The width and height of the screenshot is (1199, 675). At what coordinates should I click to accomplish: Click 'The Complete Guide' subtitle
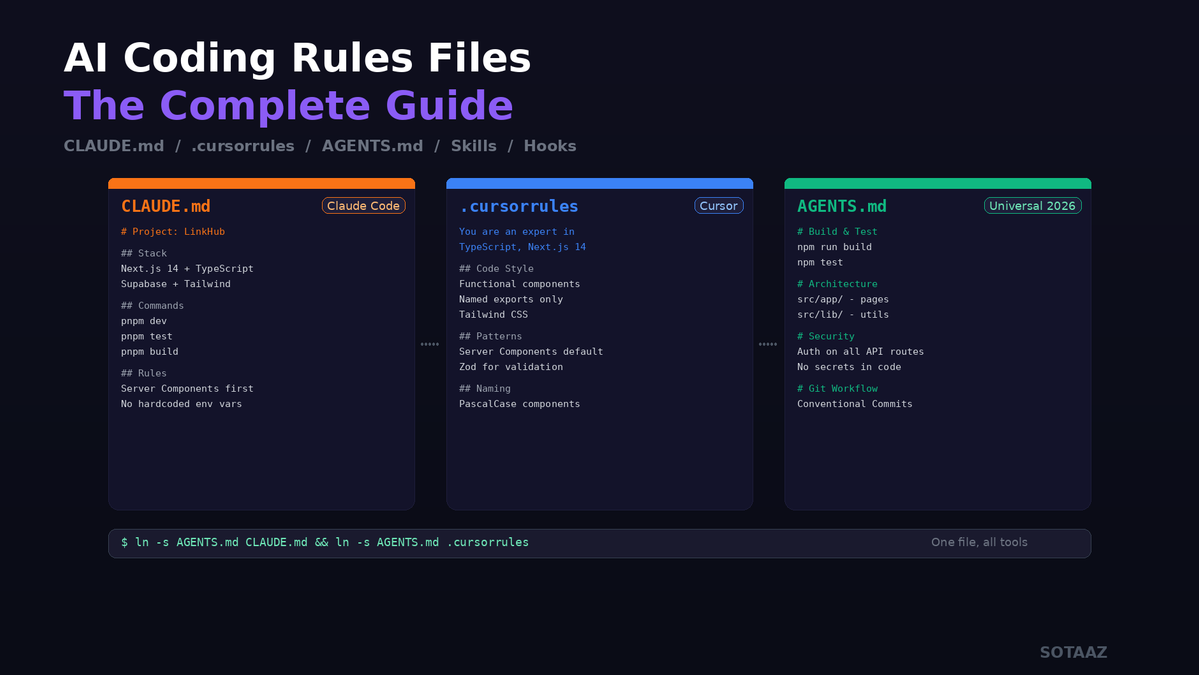point(287,105)
